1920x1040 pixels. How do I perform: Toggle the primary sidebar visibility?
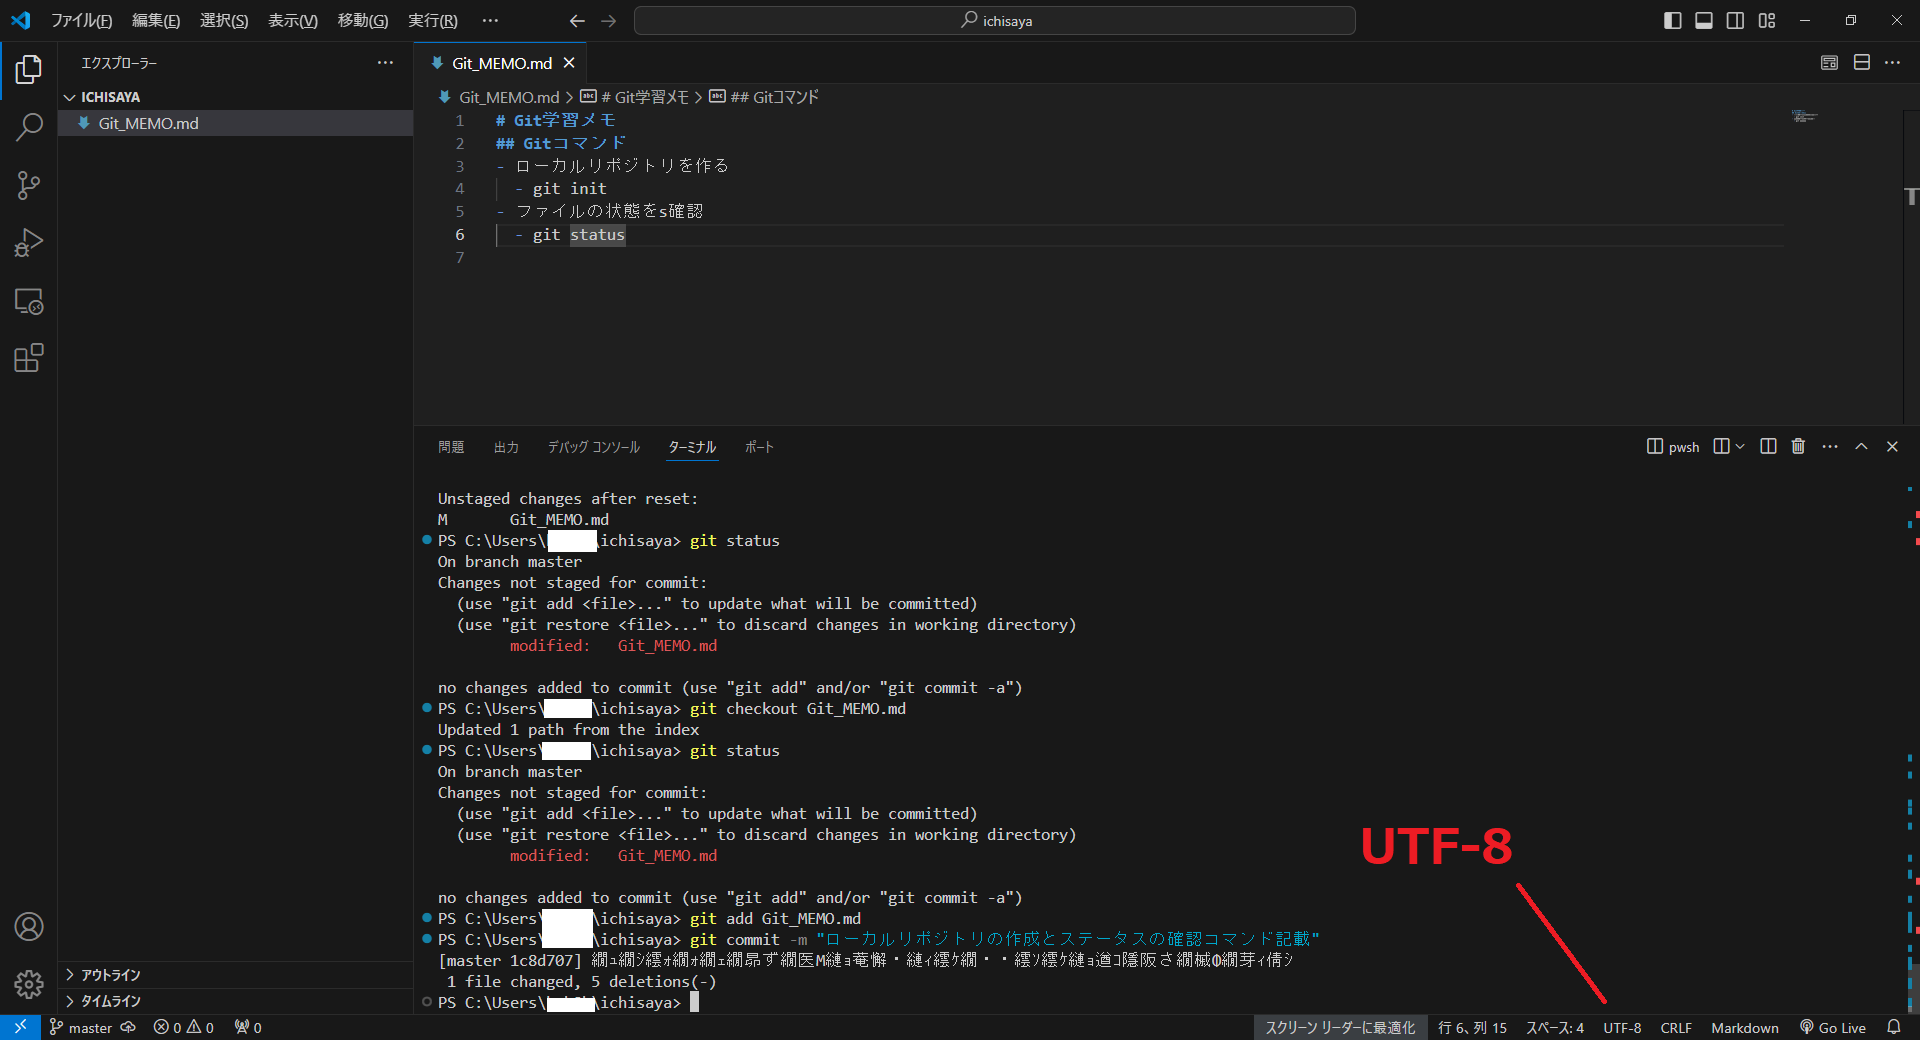(x=1671, y=20)
